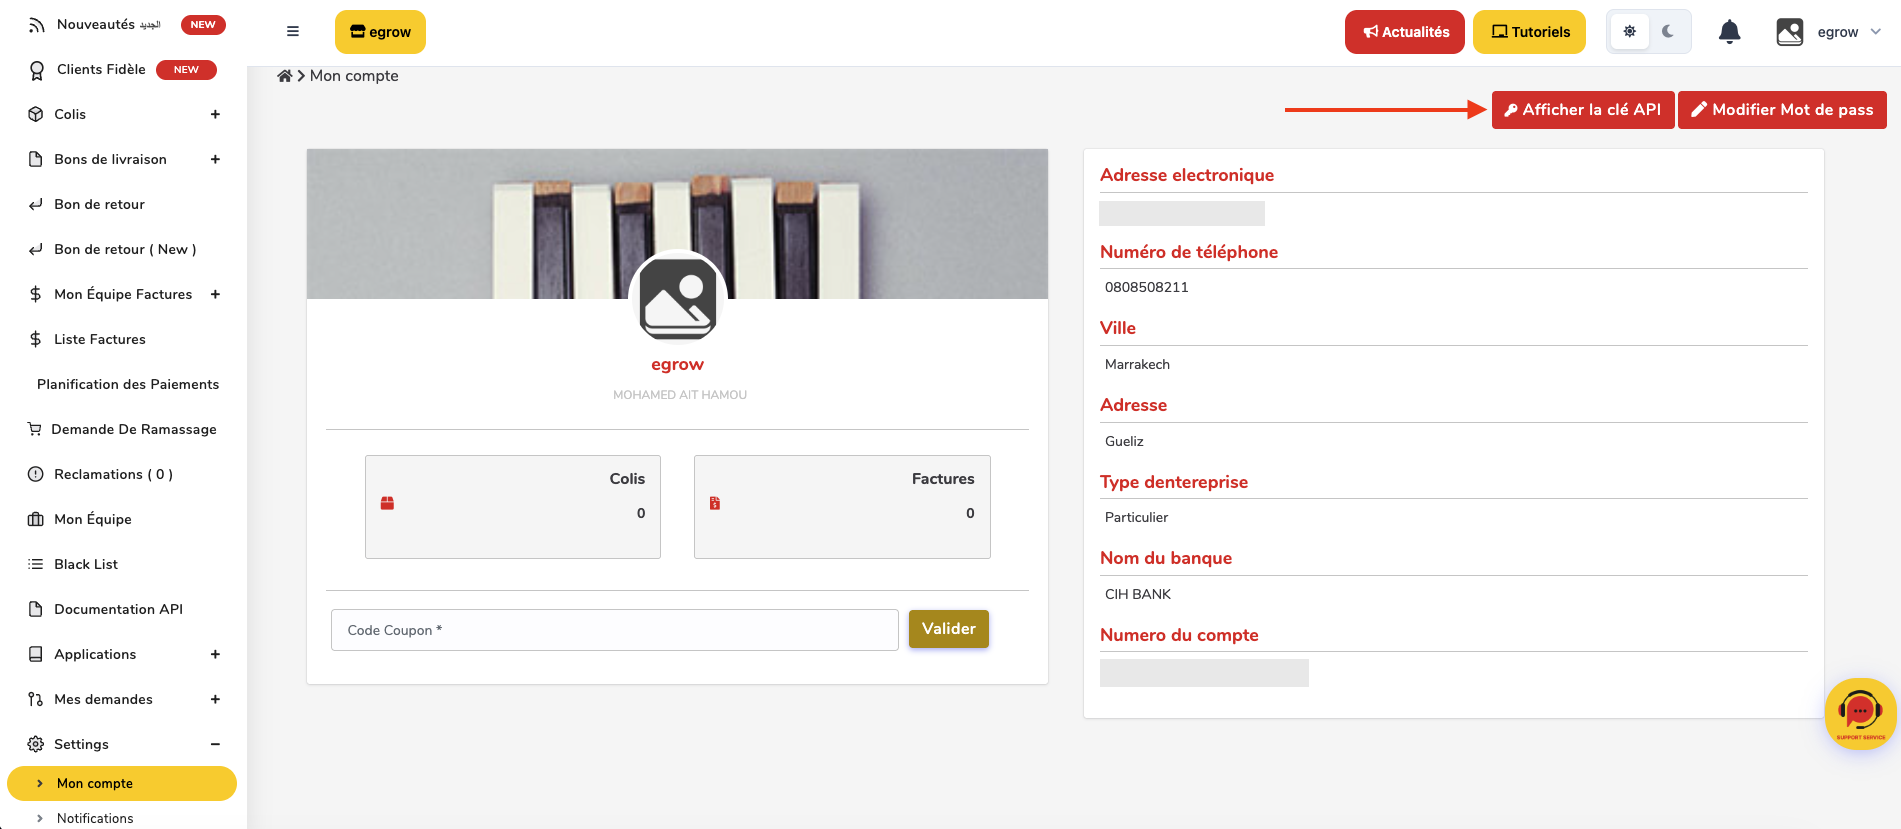Click the Black List list icon
1901x829 pixels.
35,564
